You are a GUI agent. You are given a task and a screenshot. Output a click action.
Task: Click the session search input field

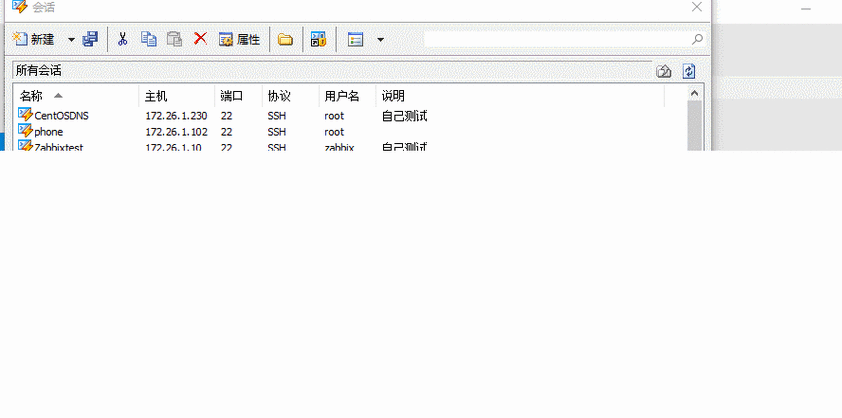(x=556, y=39)
